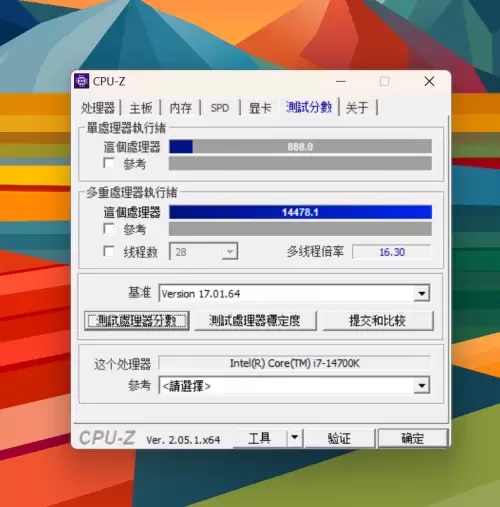
Task: Enable single-thread 參考 checkbox
Action: pyautogui.click(x=109, y=163)
